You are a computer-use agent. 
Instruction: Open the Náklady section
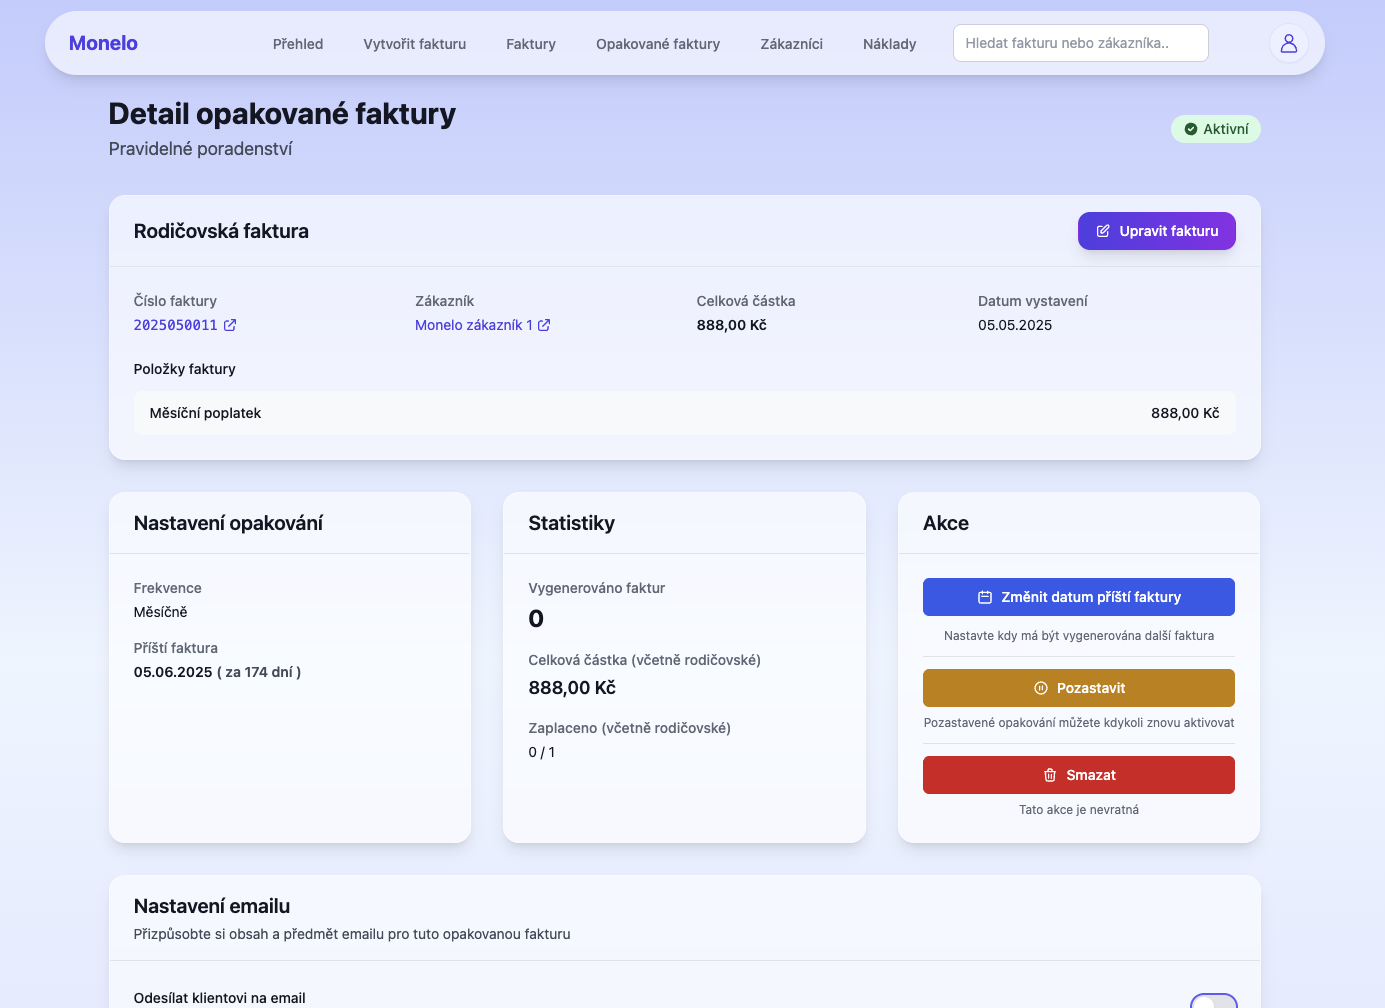point(889,43)
